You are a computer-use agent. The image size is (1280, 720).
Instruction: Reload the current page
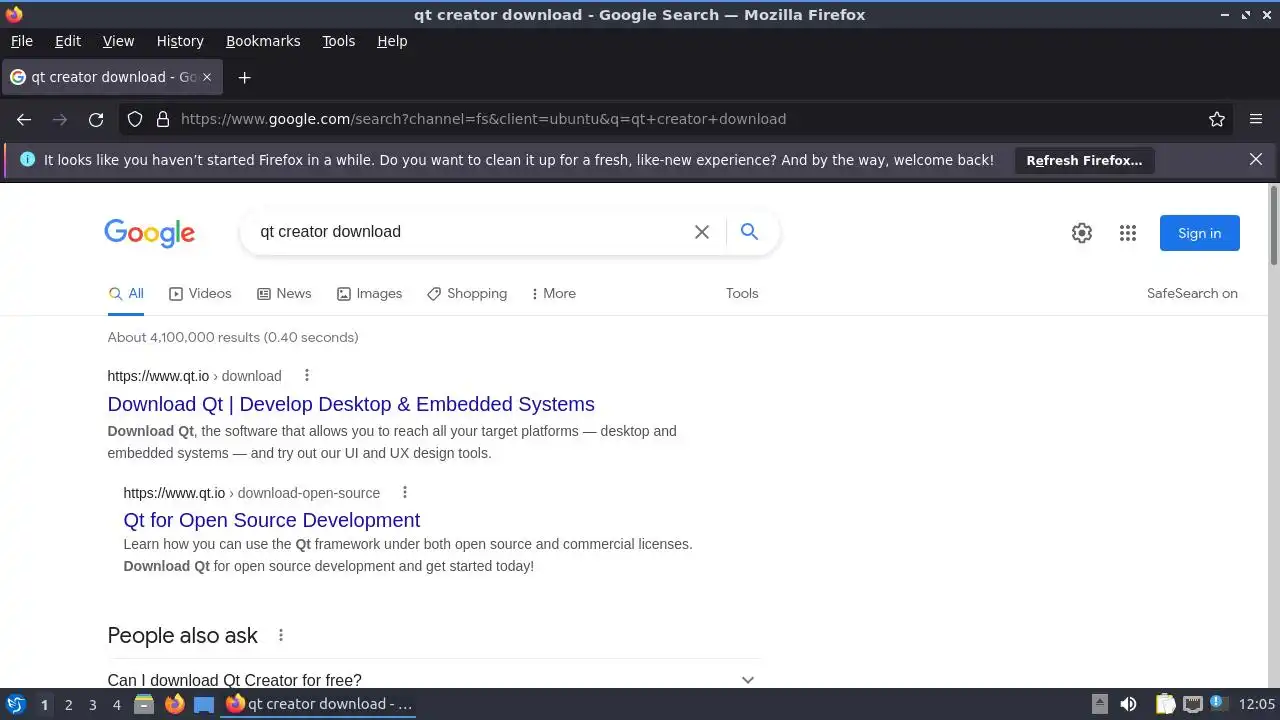[x=96, y=119]
